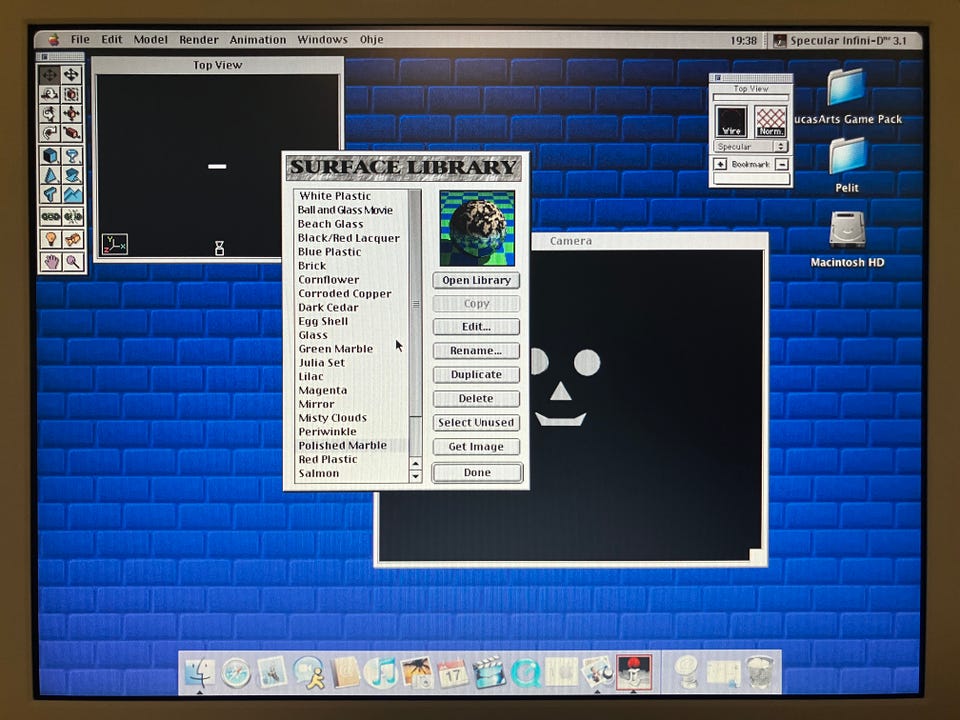Select the magnifying glass zoom tool
This screenshot has width=960, height=720.
click(72, 261)
